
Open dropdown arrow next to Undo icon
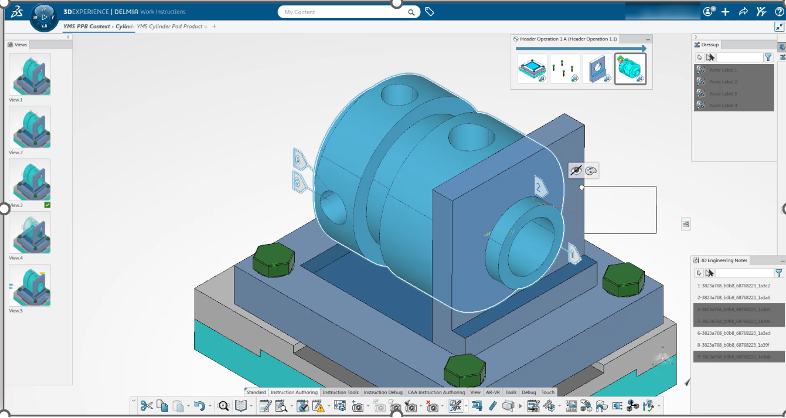click(x=209, y=406)
